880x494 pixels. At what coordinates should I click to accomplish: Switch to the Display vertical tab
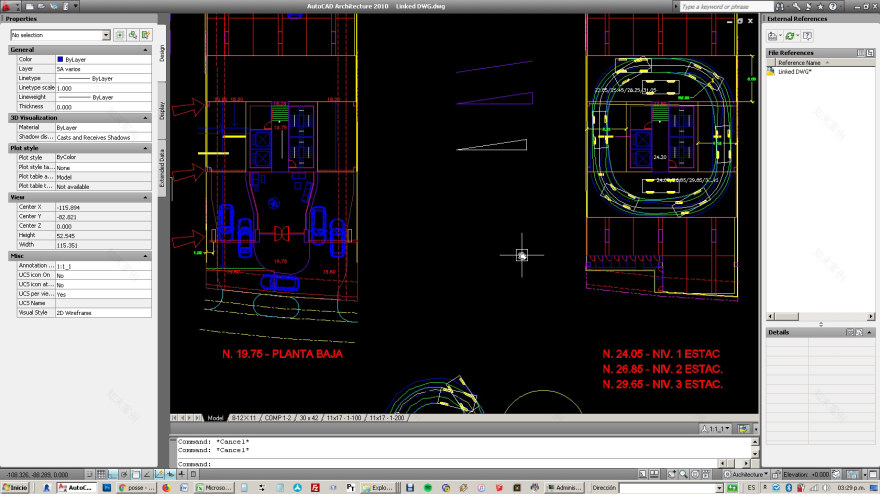point(163,112)
